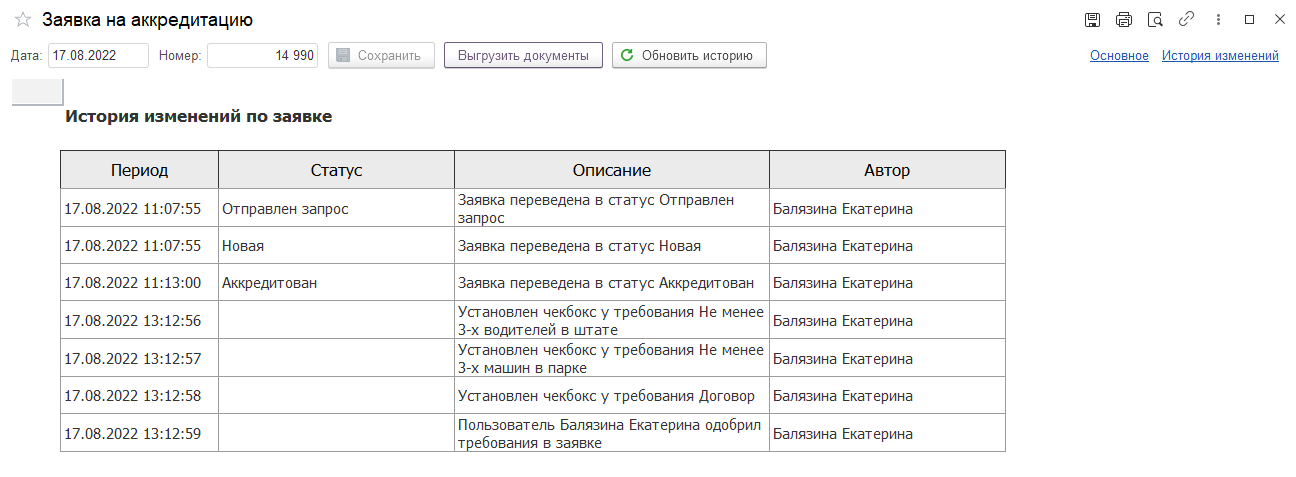Maximize the form window

point(1249,19)
